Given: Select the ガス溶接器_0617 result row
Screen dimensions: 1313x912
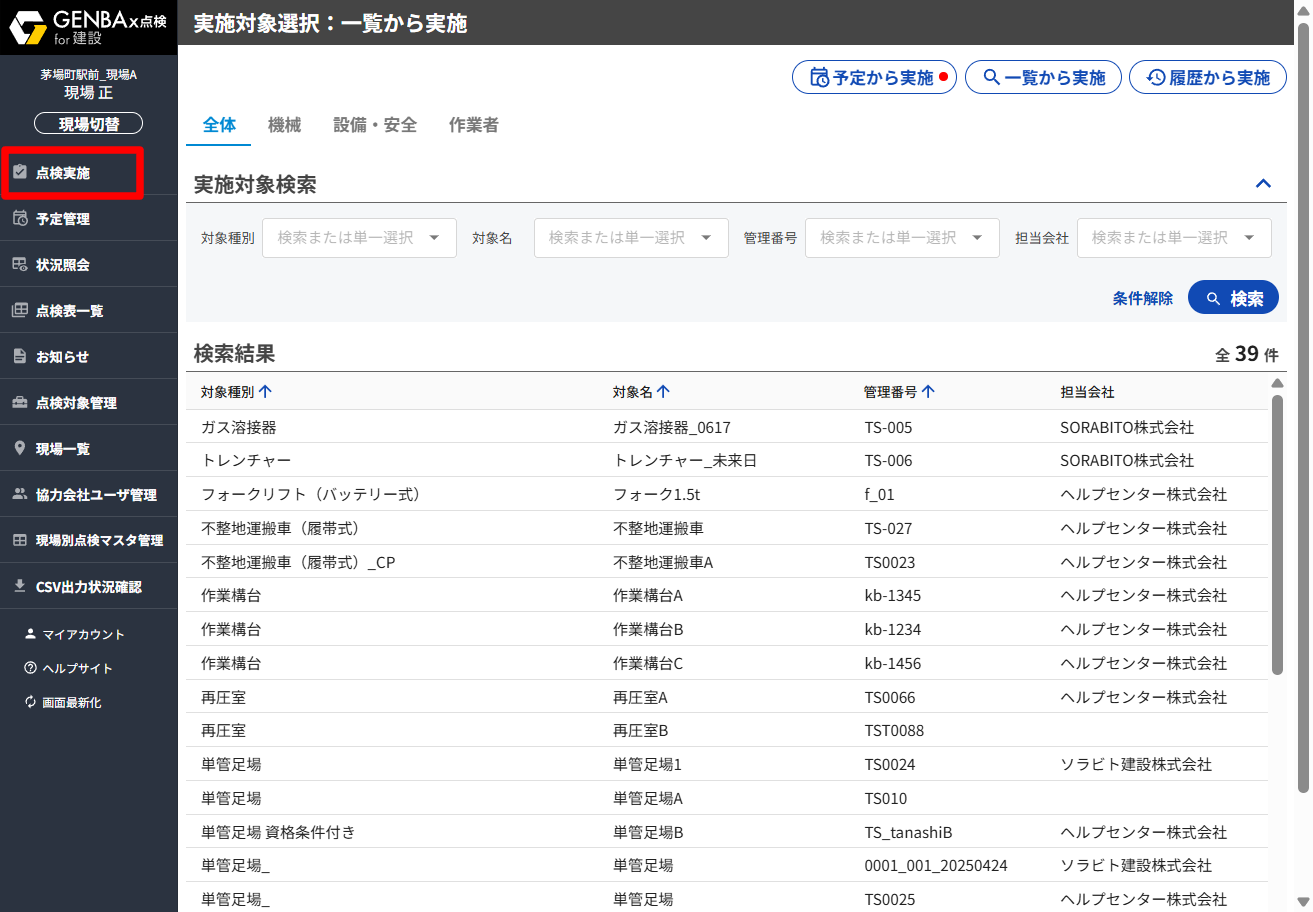Looking at the screenshot, I should pos(671,428).
